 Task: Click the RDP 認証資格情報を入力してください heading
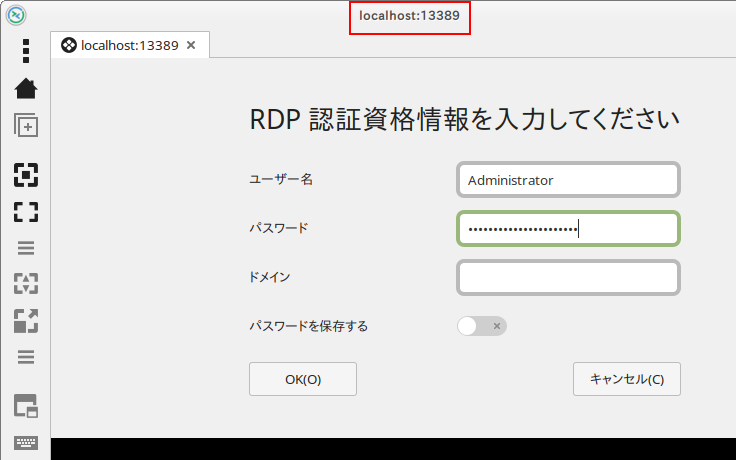point(464,119)
